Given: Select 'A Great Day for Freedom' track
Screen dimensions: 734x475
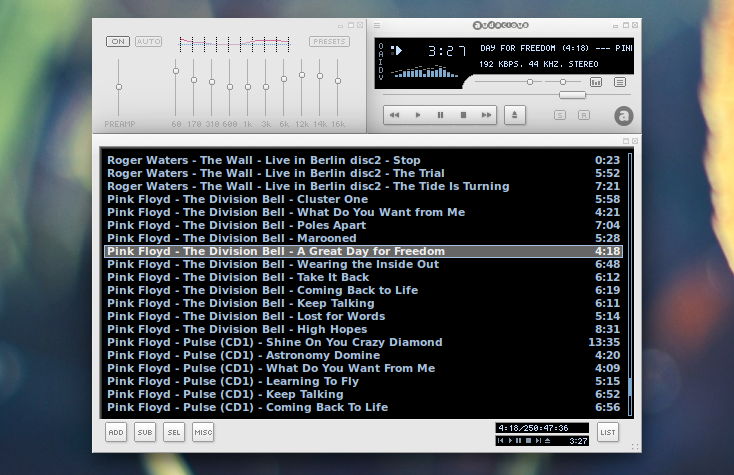Looking at the screenshot, I should (x=363, y=251).
